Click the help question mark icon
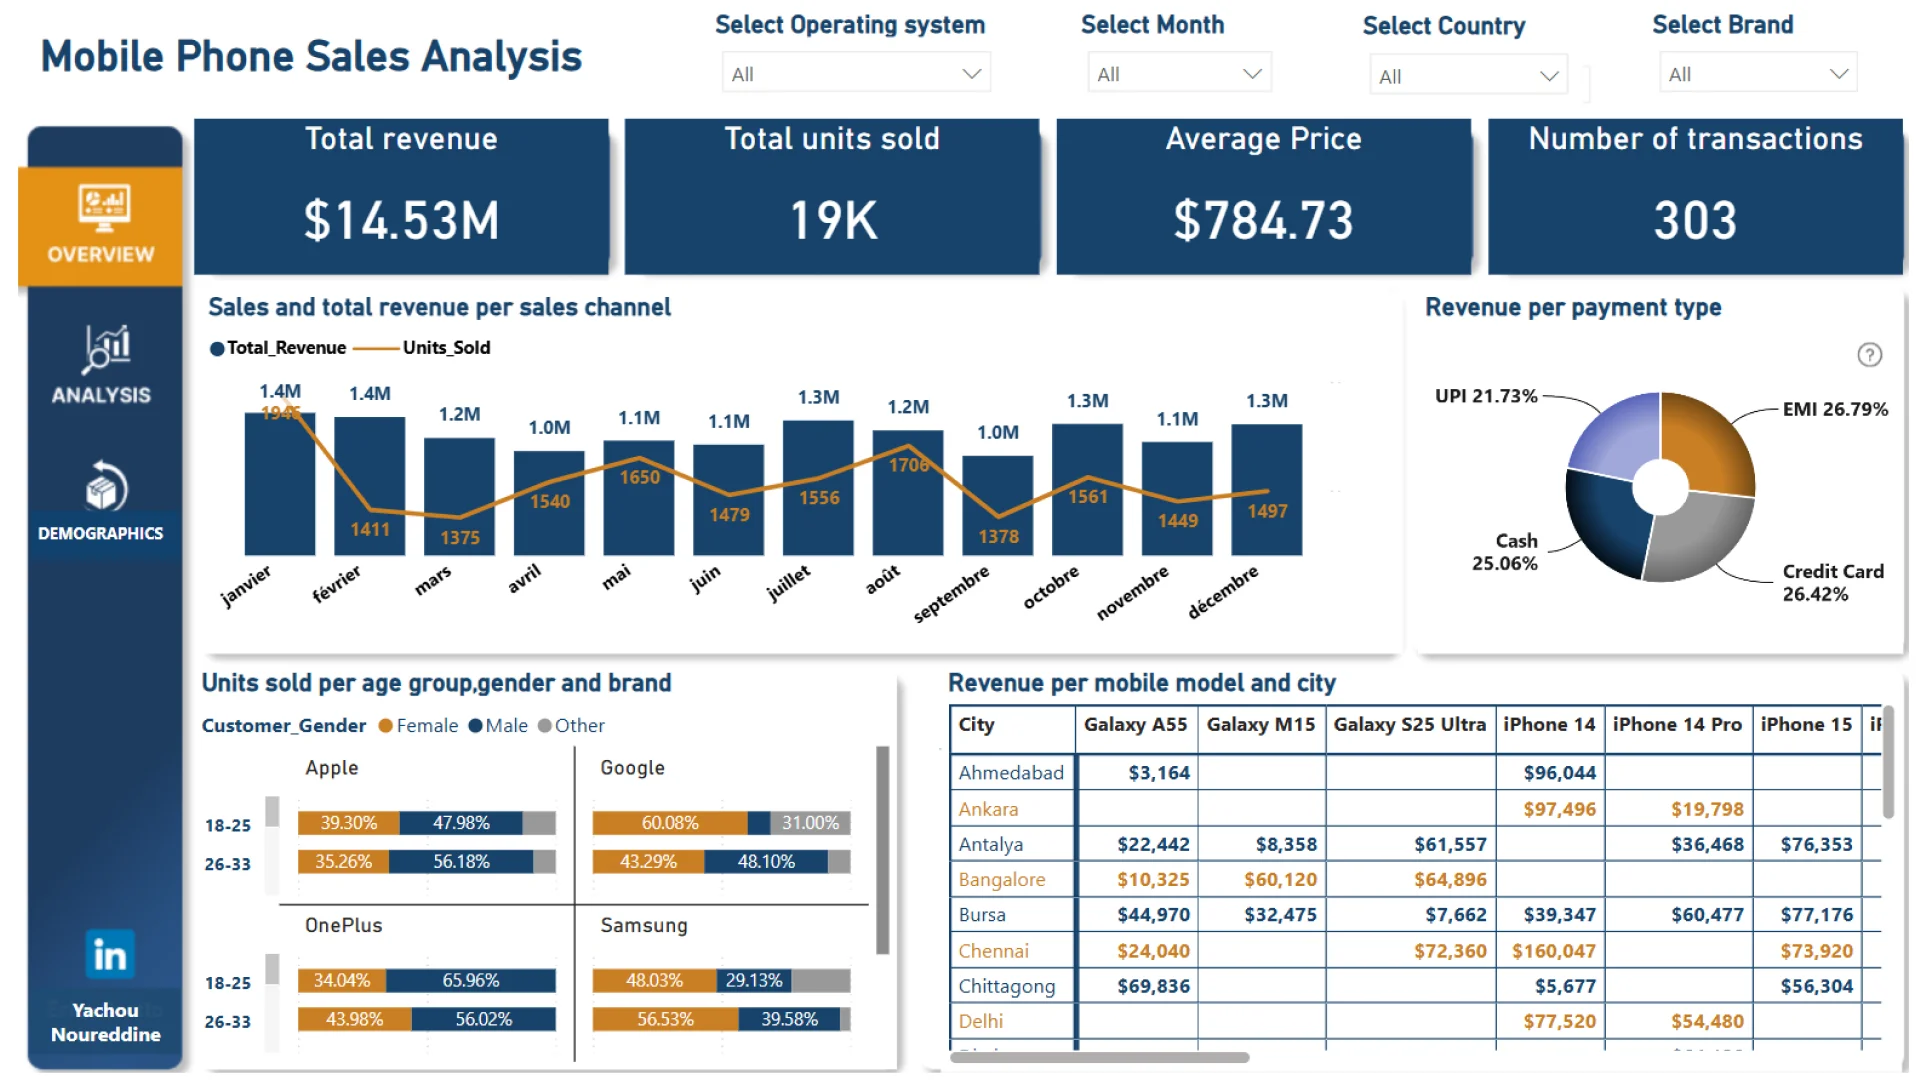This screenshot has height=1080, width=1920. [x=1869, y=355]
